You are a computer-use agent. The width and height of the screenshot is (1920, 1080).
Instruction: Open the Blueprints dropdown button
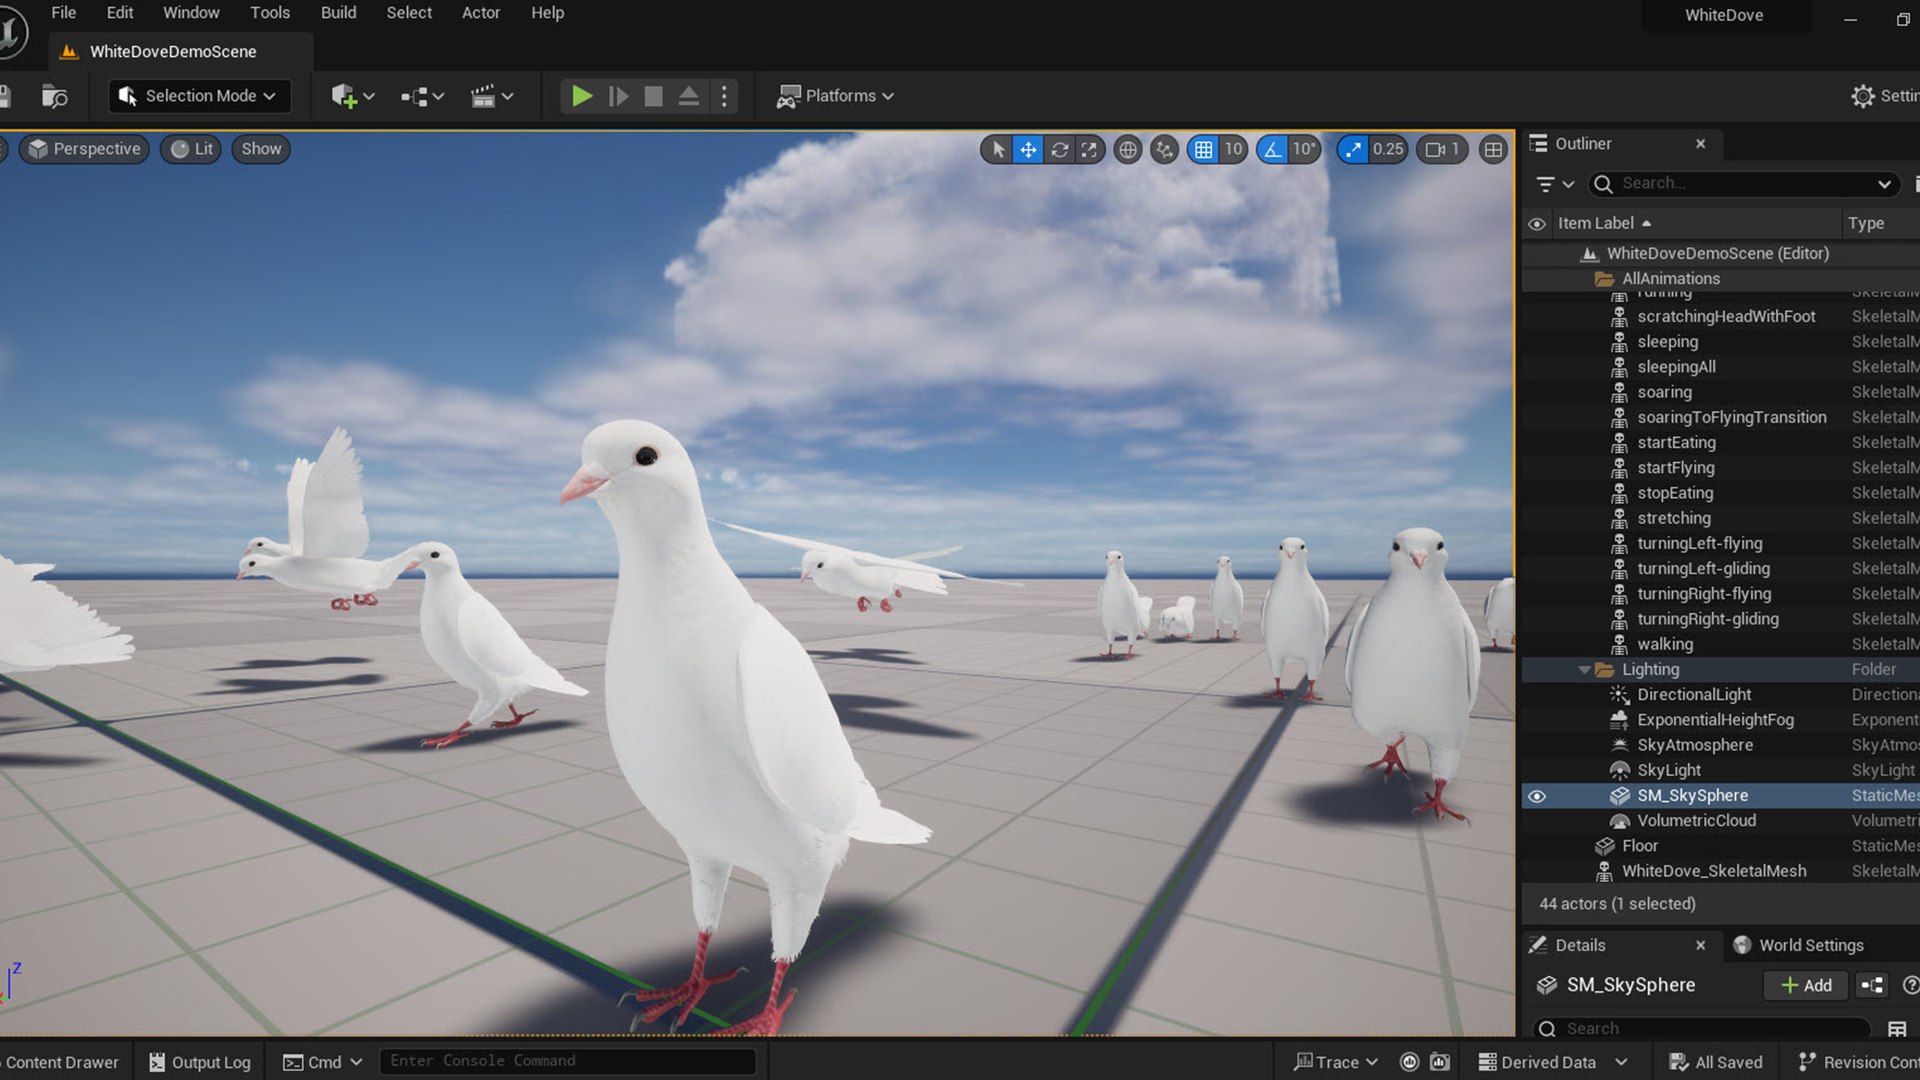[x=422, y=96]
